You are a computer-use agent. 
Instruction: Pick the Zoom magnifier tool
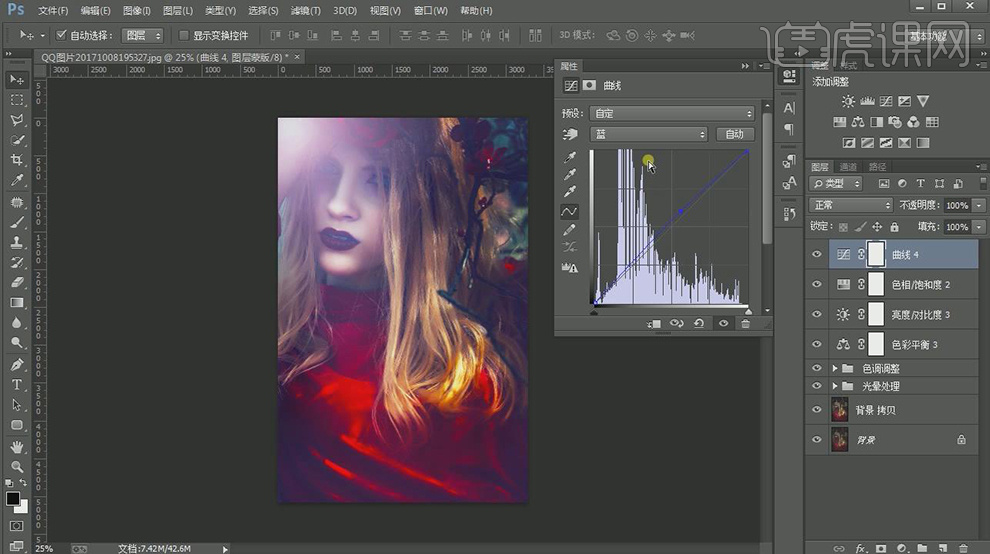[17, 467]
